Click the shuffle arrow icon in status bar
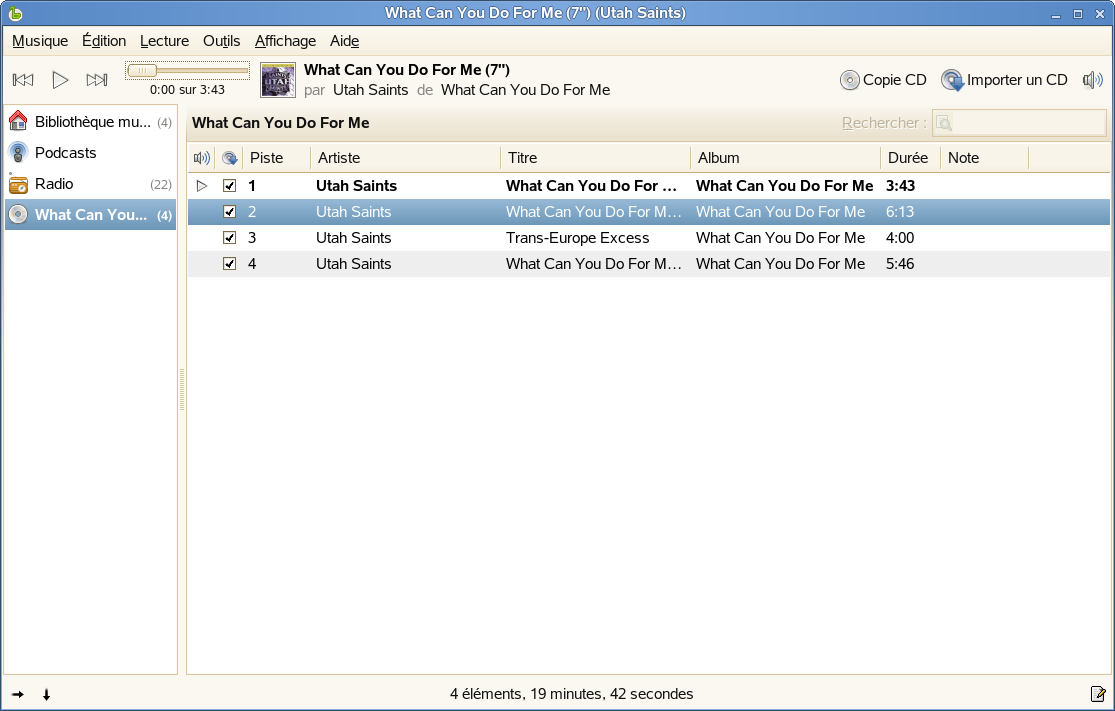 pyautogui.click(x=18, y=695)
